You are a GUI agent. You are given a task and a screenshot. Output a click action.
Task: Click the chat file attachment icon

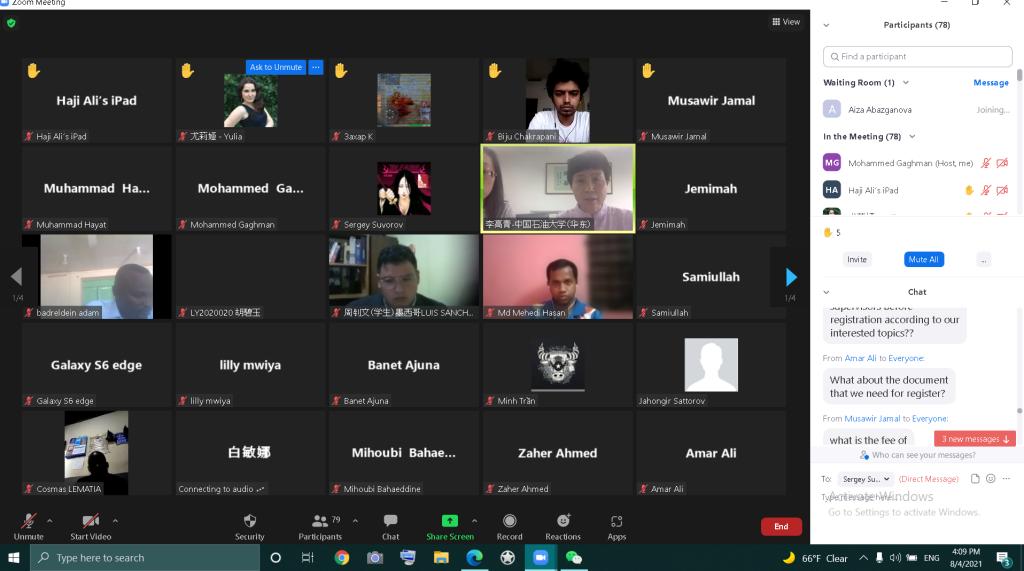[x=975, y=479]
